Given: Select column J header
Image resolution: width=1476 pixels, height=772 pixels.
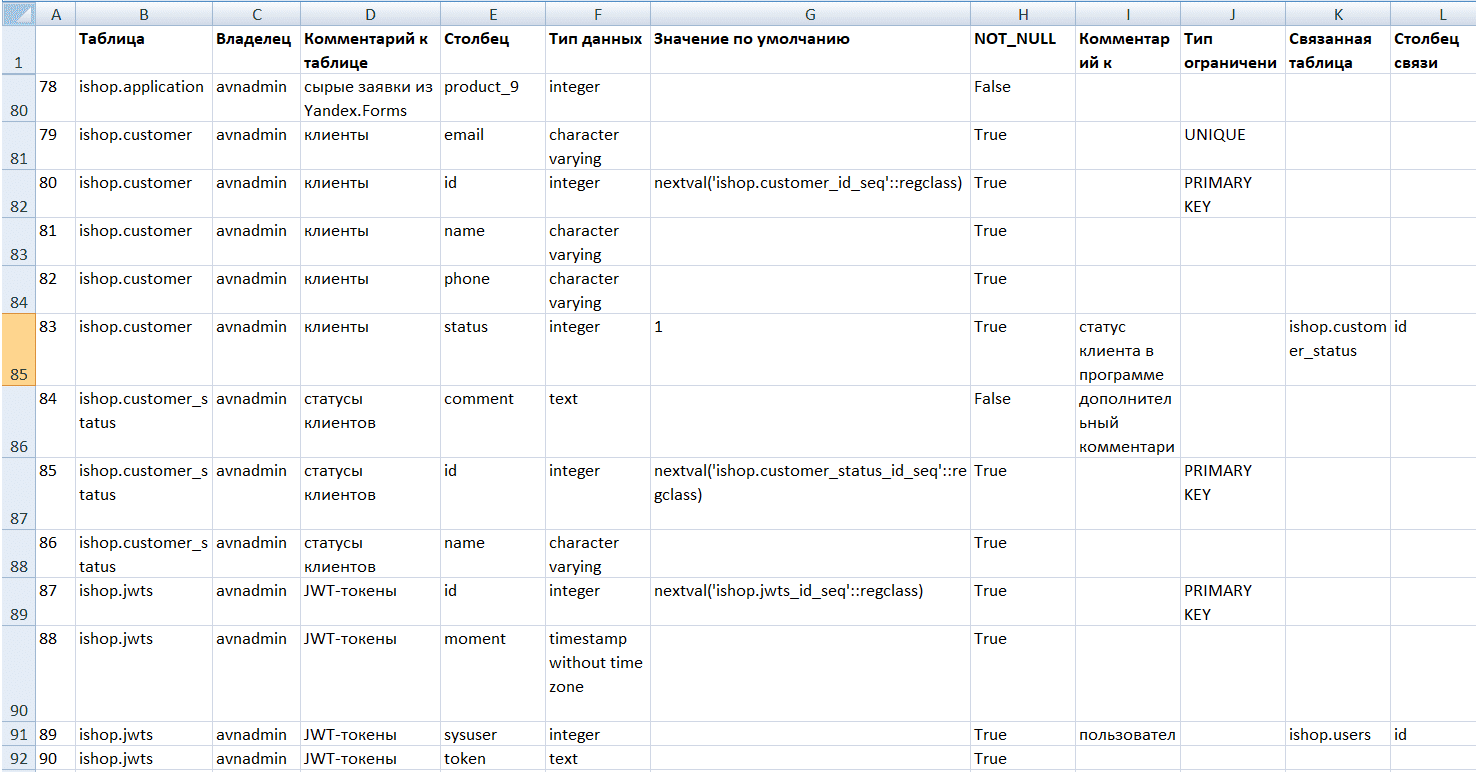Looking at the screenshot, I should tap(1232, 13).
